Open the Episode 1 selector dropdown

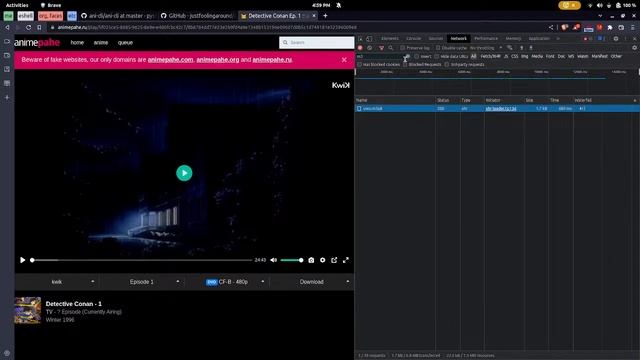tap(142, 282)
